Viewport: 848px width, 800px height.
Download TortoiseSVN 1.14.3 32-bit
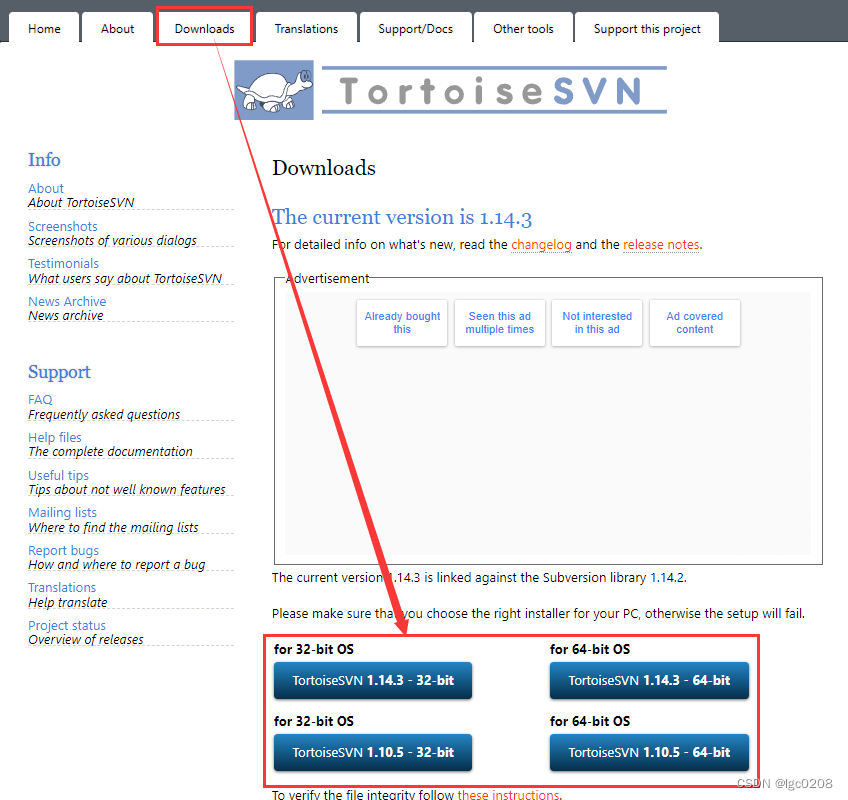(x=373, y=680)
